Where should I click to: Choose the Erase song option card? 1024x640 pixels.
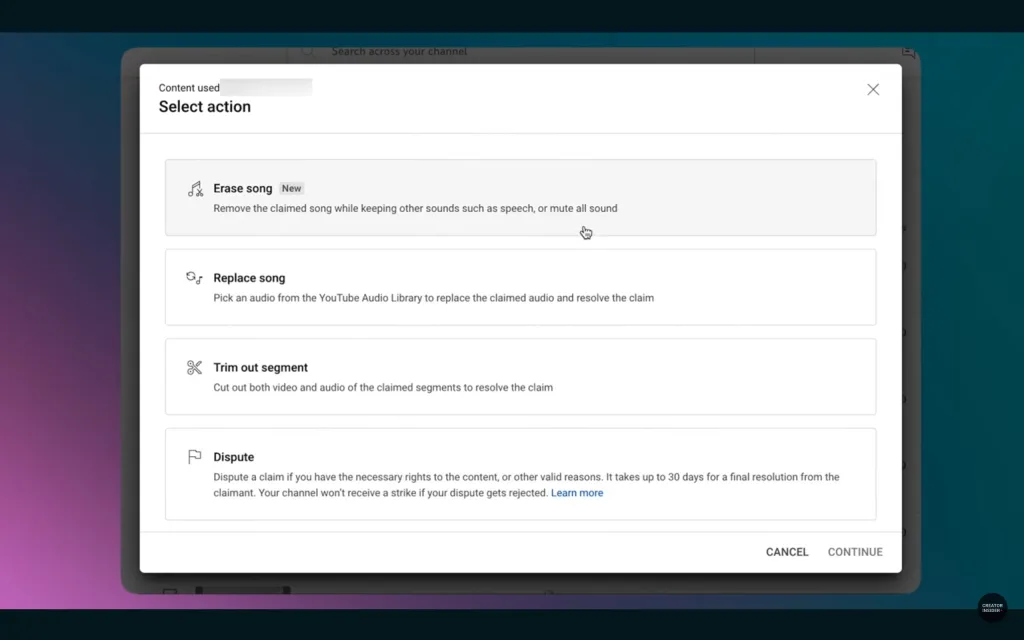point(520,197)
